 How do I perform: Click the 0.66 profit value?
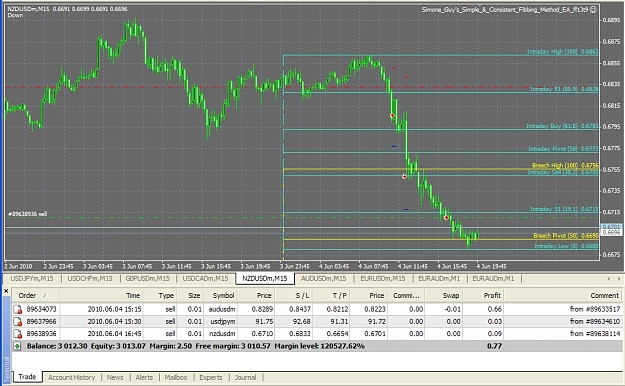tap(494, 309)
